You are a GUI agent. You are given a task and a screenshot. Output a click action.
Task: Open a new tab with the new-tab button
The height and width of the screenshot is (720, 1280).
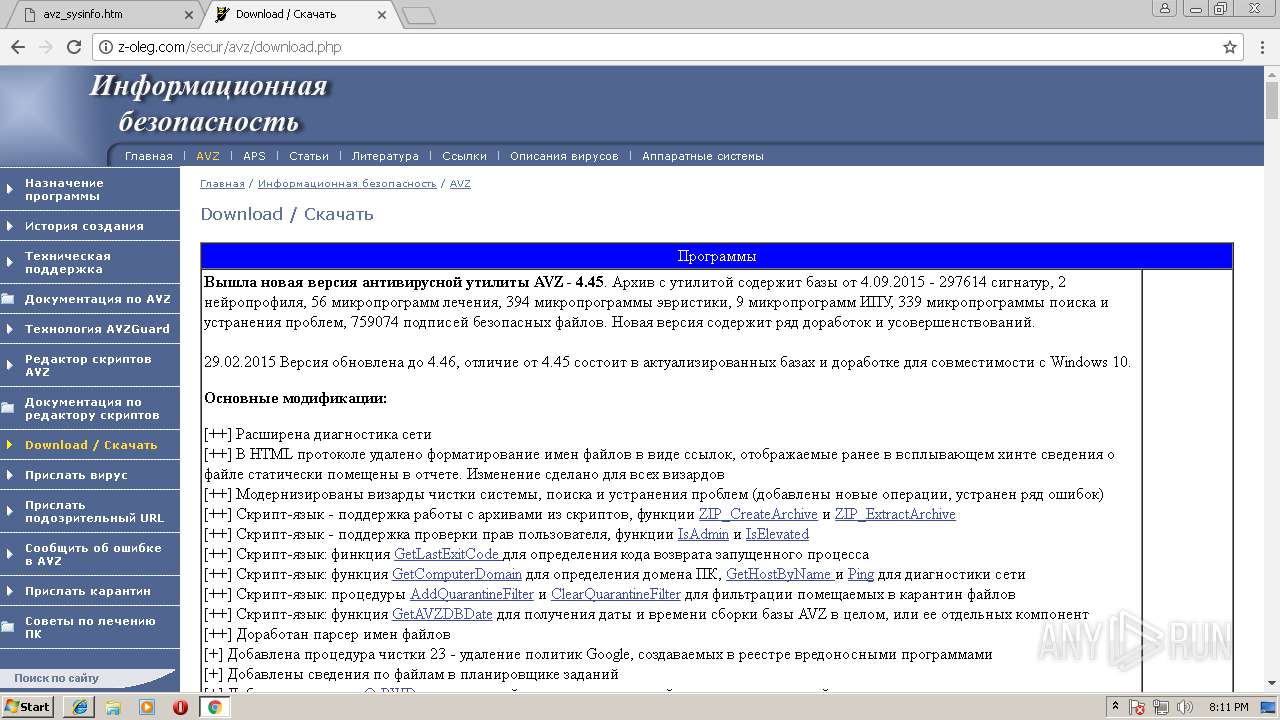(x=419, y=15)
